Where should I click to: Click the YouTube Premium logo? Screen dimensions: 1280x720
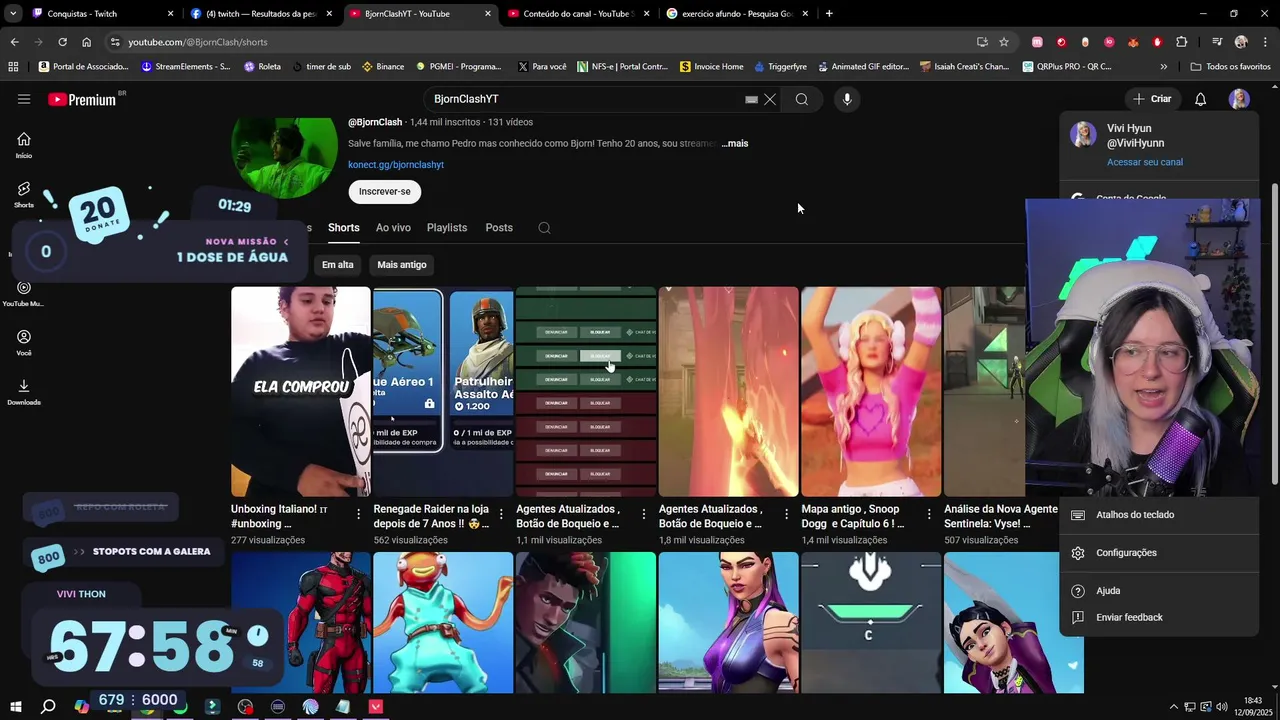[x=82, y=99]
